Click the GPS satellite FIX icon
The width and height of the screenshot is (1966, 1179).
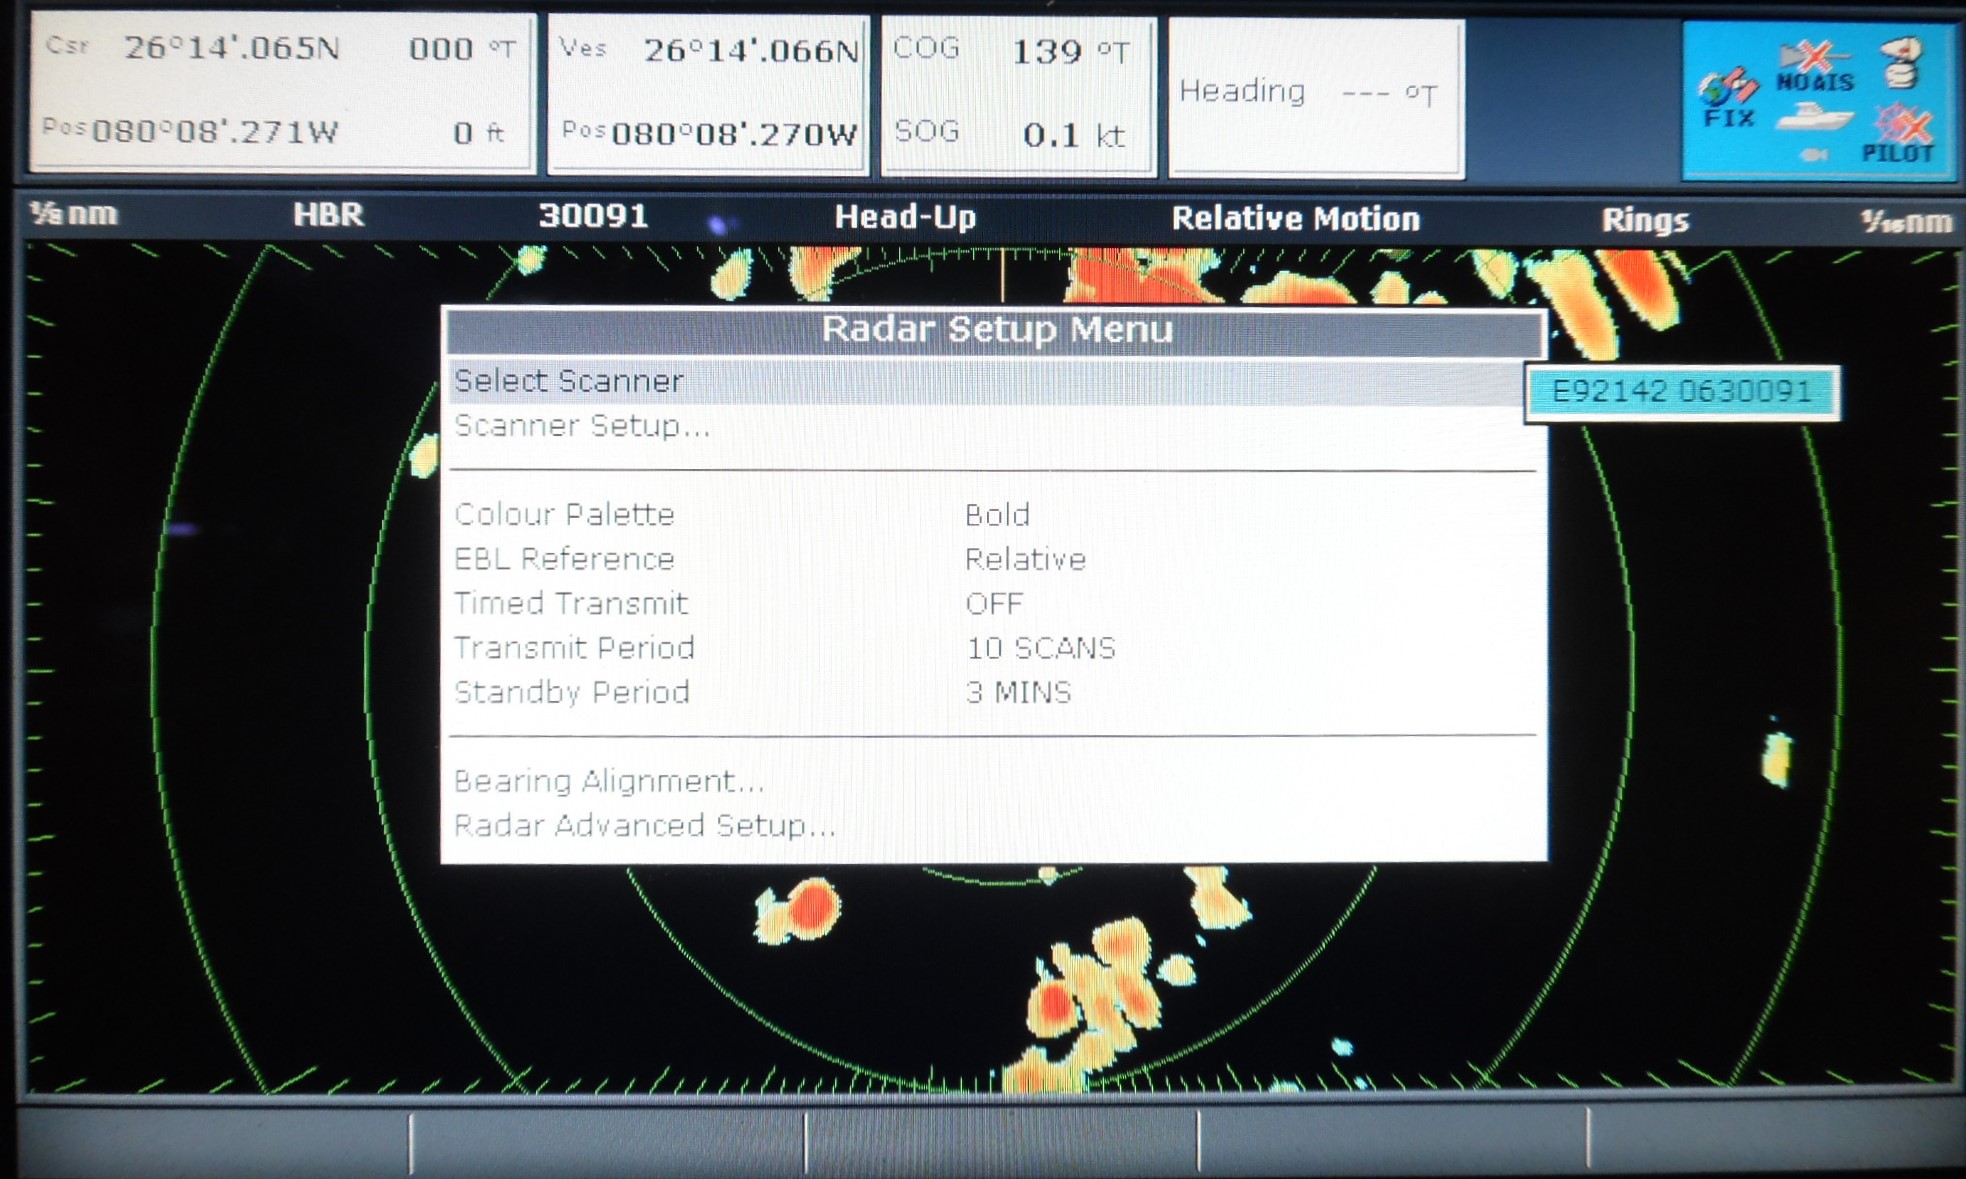point(1727,98)
